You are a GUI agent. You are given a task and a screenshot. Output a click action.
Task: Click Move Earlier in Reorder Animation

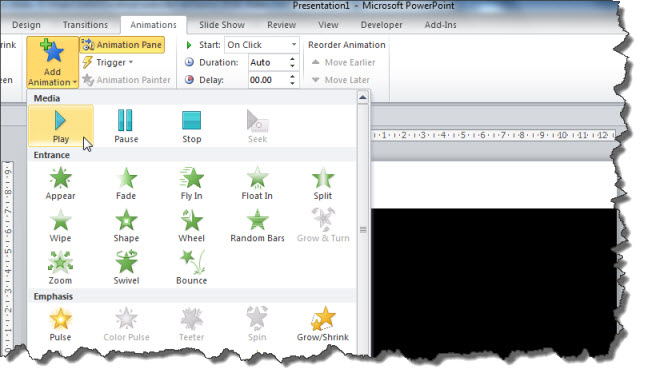[x=343, y=62]
